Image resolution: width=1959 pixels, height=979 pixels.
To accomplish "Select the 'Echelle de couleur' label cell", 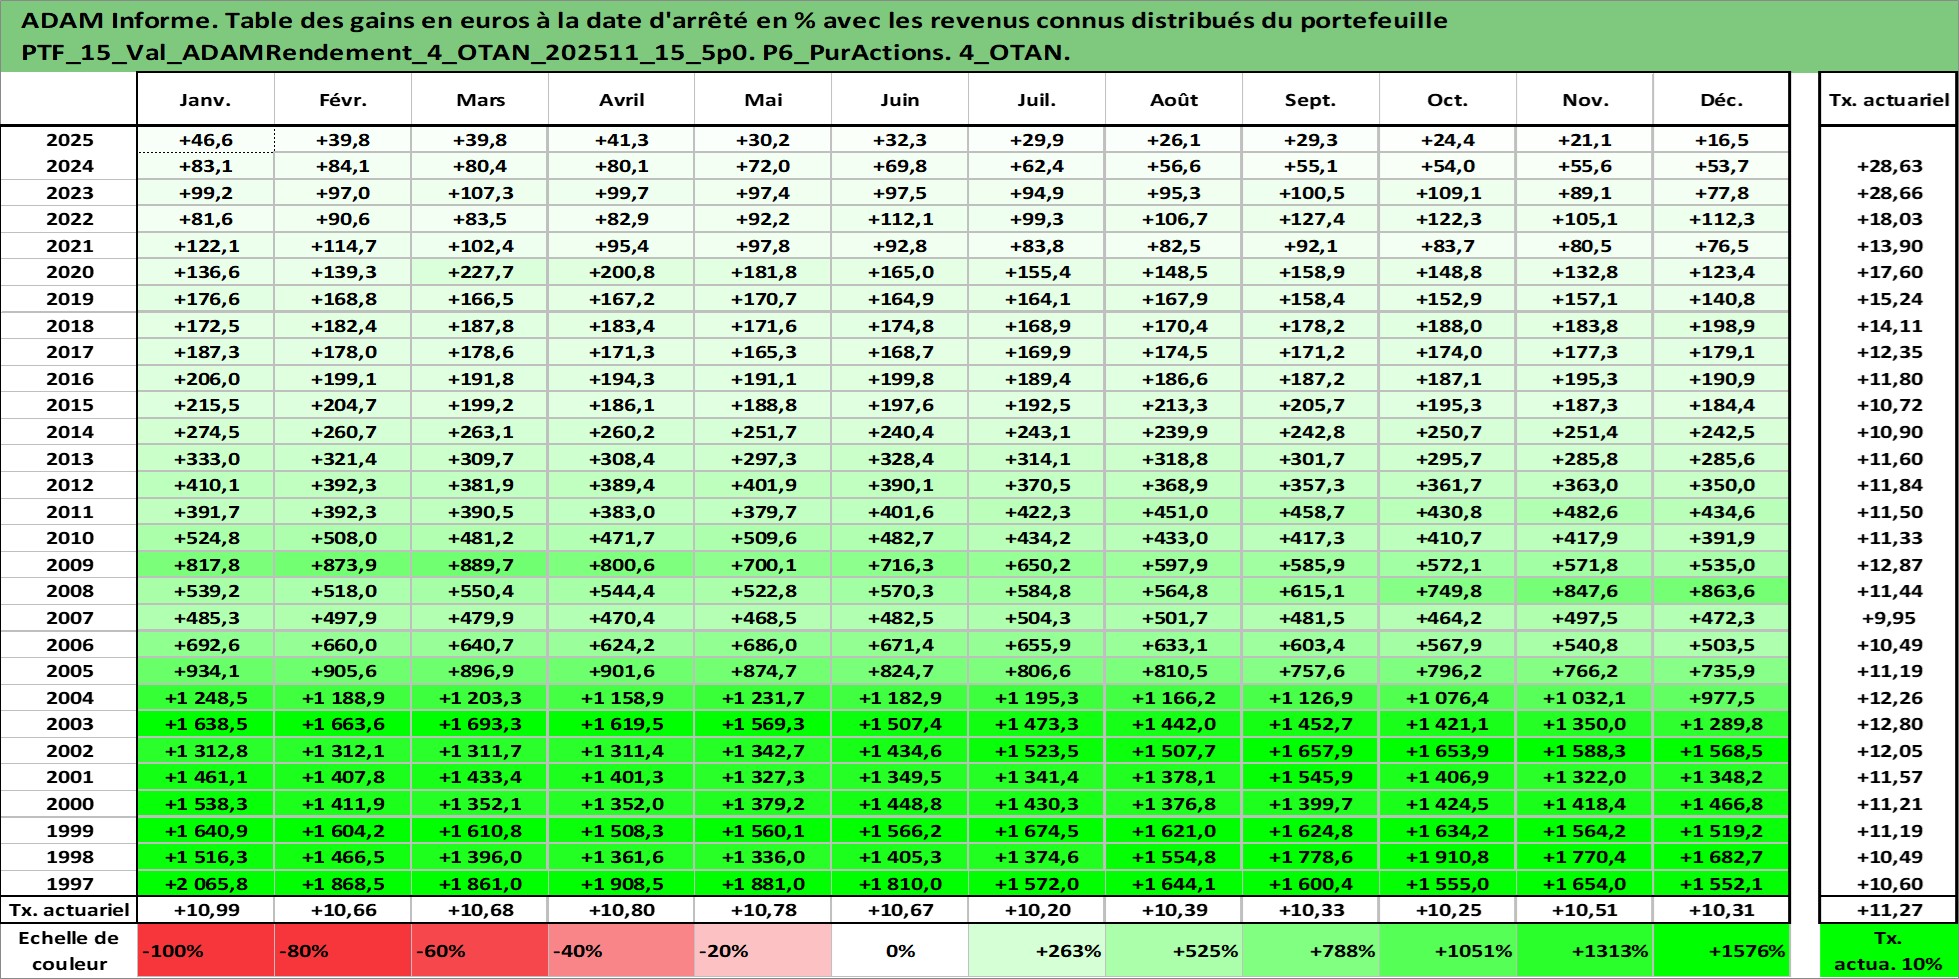I will (68, 951).
